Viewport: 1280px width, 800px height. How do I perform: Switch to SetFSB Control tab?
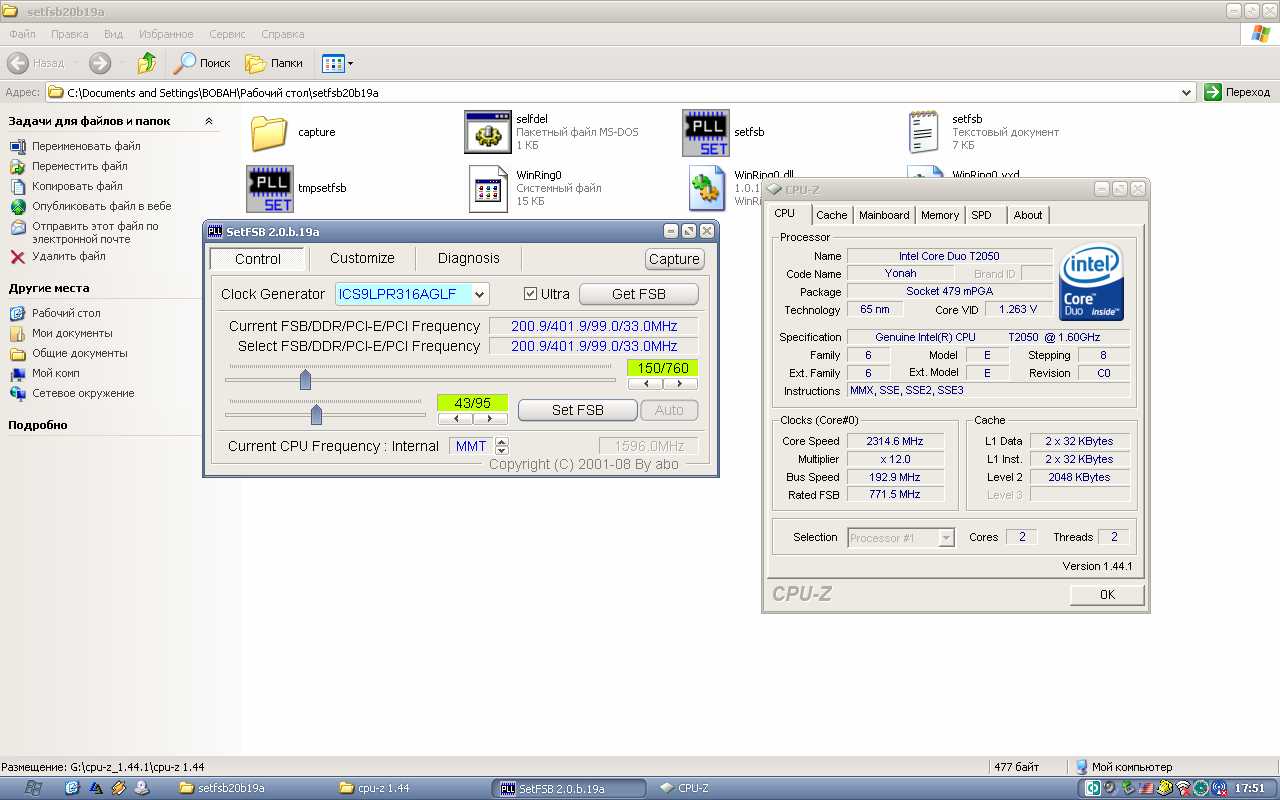tap(258, 258)
